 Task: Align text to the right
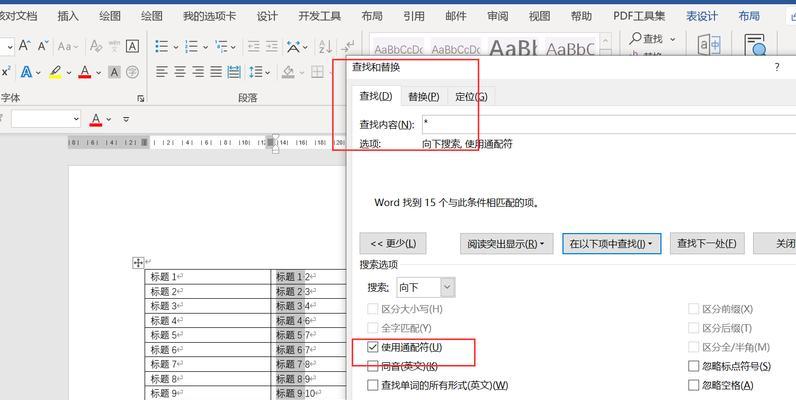pyautogui.click(x=198, y=72)
